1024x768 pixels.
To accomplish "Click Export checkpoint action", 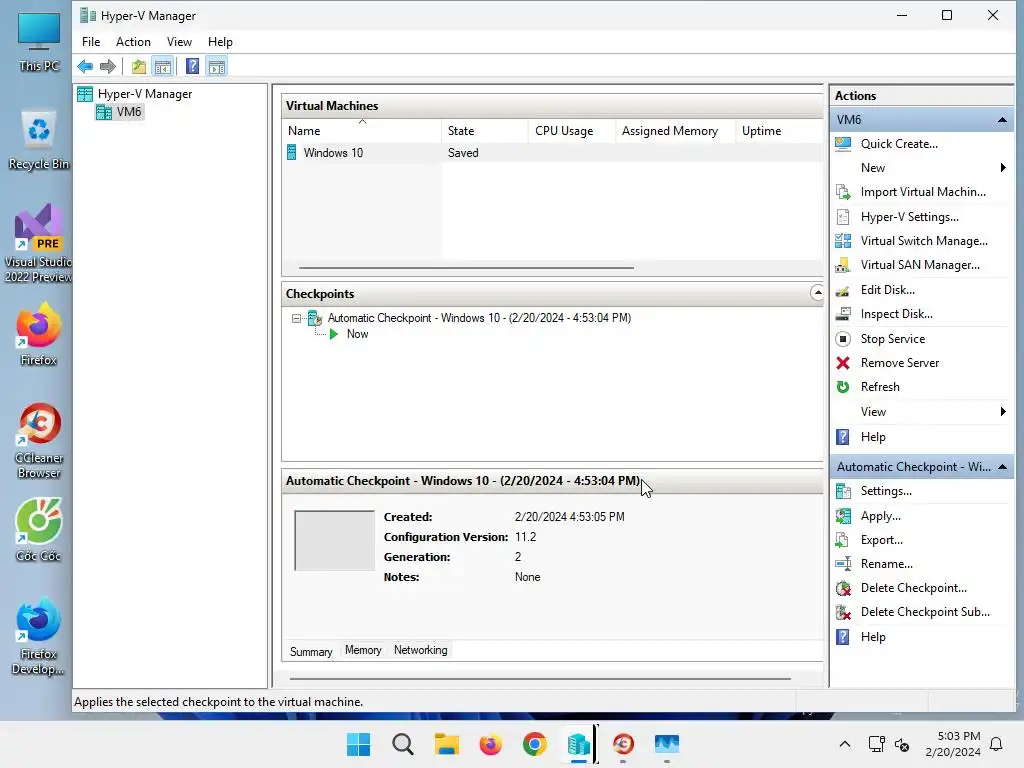I will coord(882,540).
